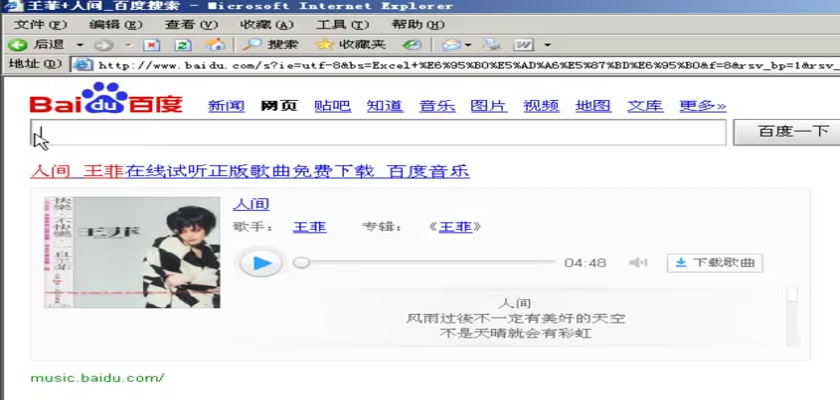
Task: Click the 王菲 album cover thumbnail
Action: (132, 252)
